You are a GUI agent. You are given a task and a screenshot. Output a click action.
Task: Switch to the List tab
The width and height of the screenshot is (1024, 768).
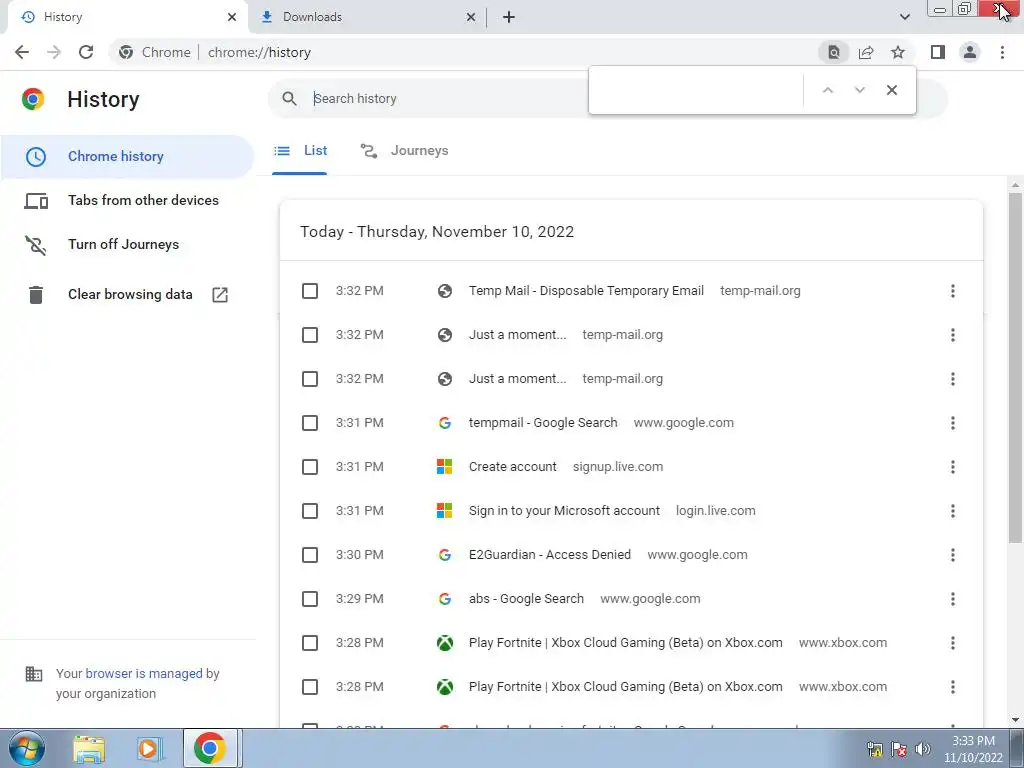tap(300, 151)
